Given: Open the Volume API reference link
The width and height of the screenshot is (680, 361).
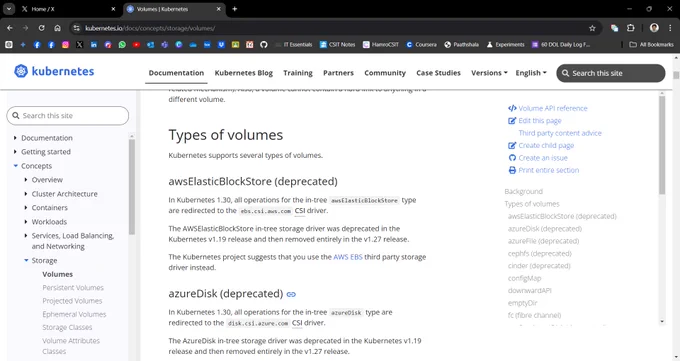Looking at the screenshot, I should [x=552, y=108].
